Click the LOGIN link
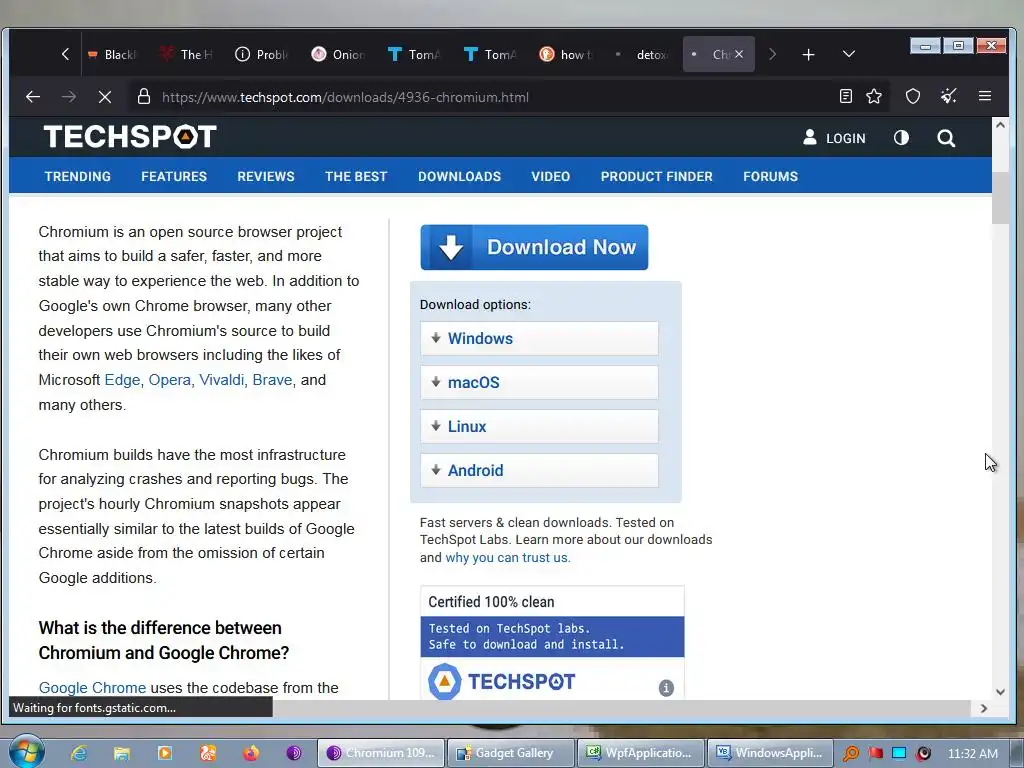 pos(834,138)
